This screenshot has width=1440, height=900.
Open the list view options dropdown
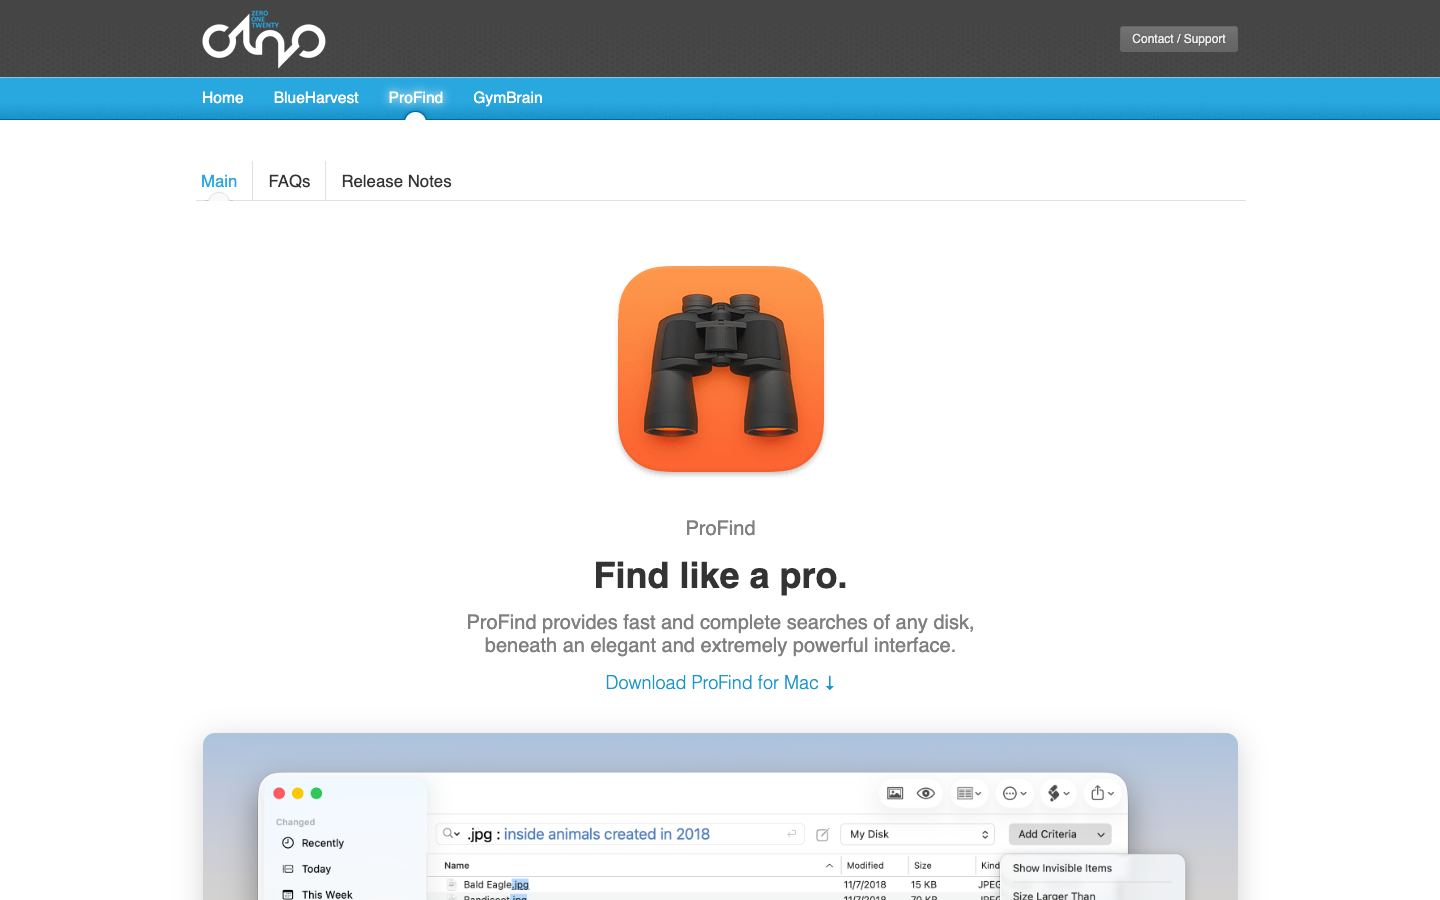pos(969,793)
